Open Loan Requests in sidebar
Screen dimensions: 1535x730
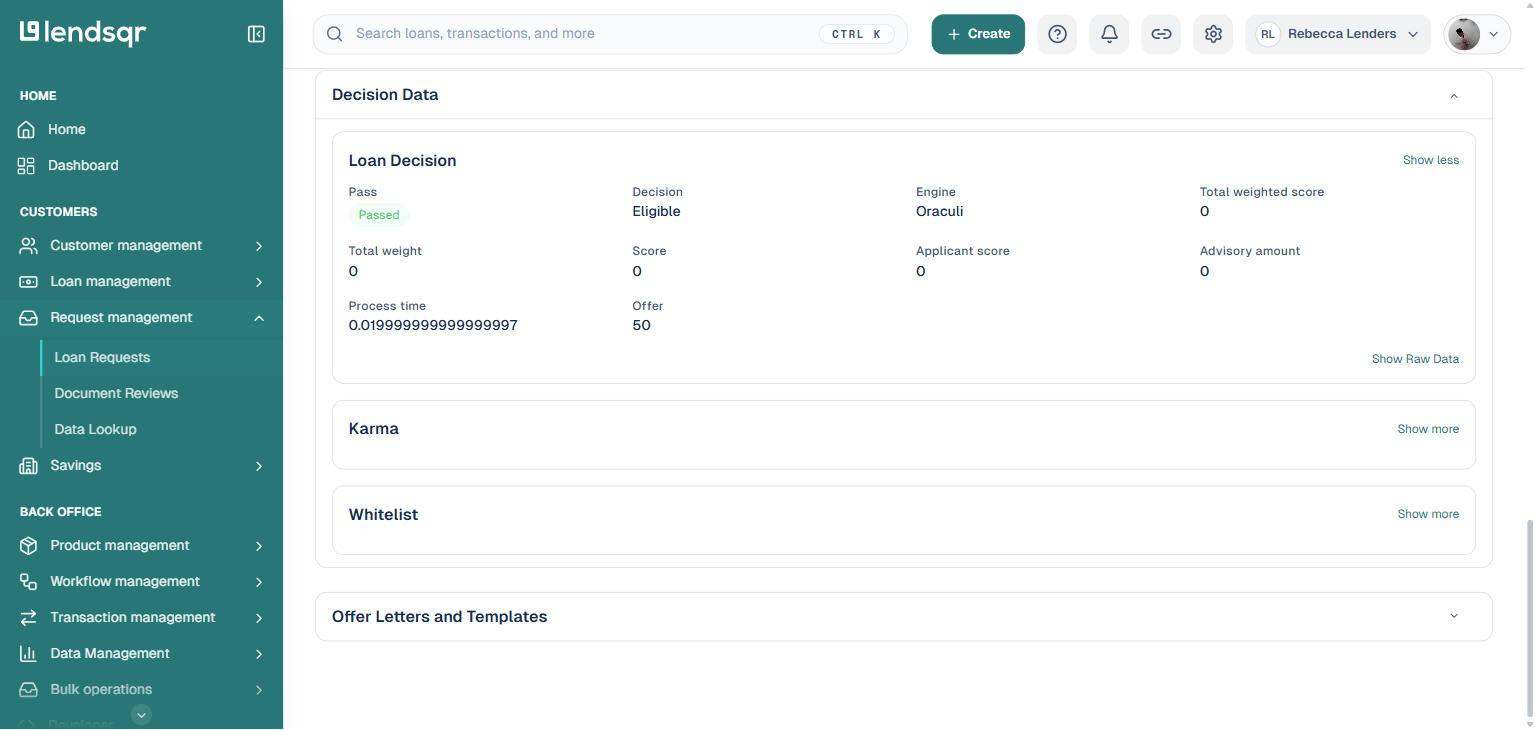pyautogui.click(x=102, y=358)
